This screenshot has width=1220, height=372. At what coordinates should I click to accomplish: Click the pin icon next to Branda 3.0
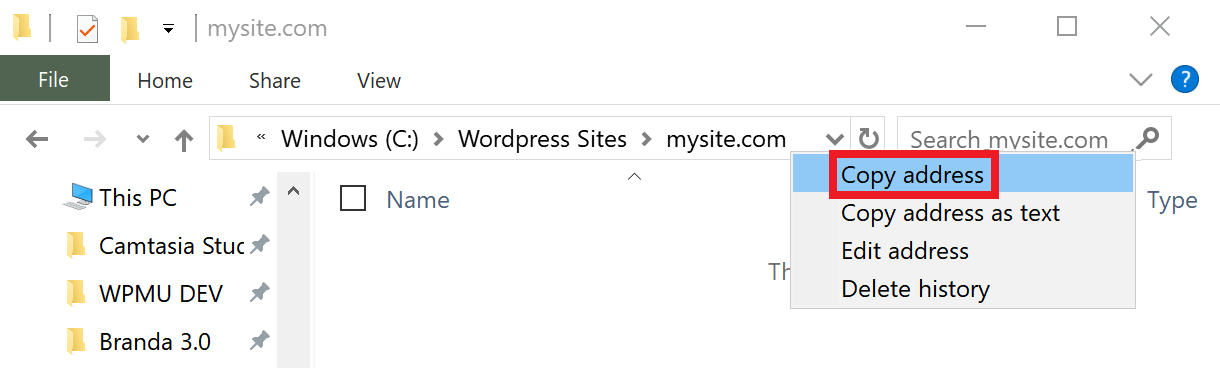(x=259, y=341)
